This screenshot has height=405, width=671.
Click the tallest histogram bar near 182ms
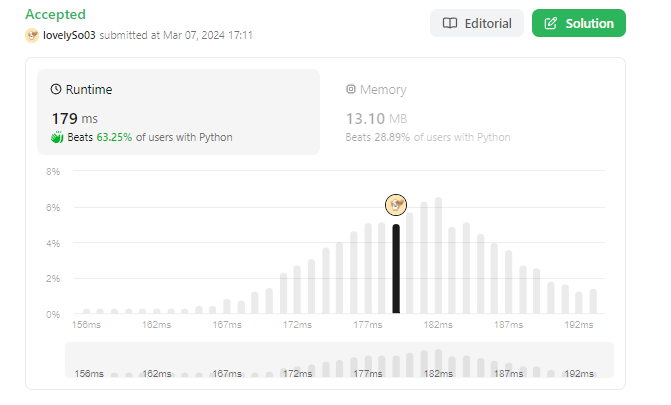tap(438, 256)
